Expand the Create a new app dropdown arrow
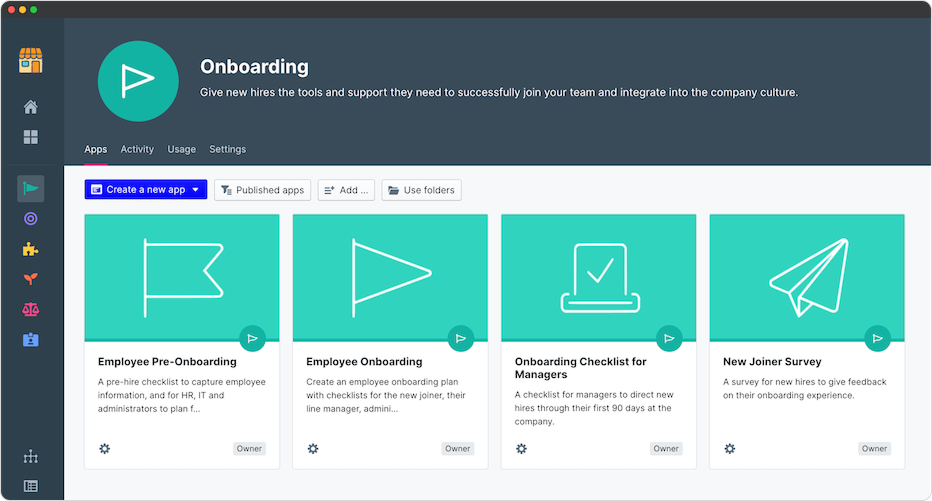 pos(196,190)
